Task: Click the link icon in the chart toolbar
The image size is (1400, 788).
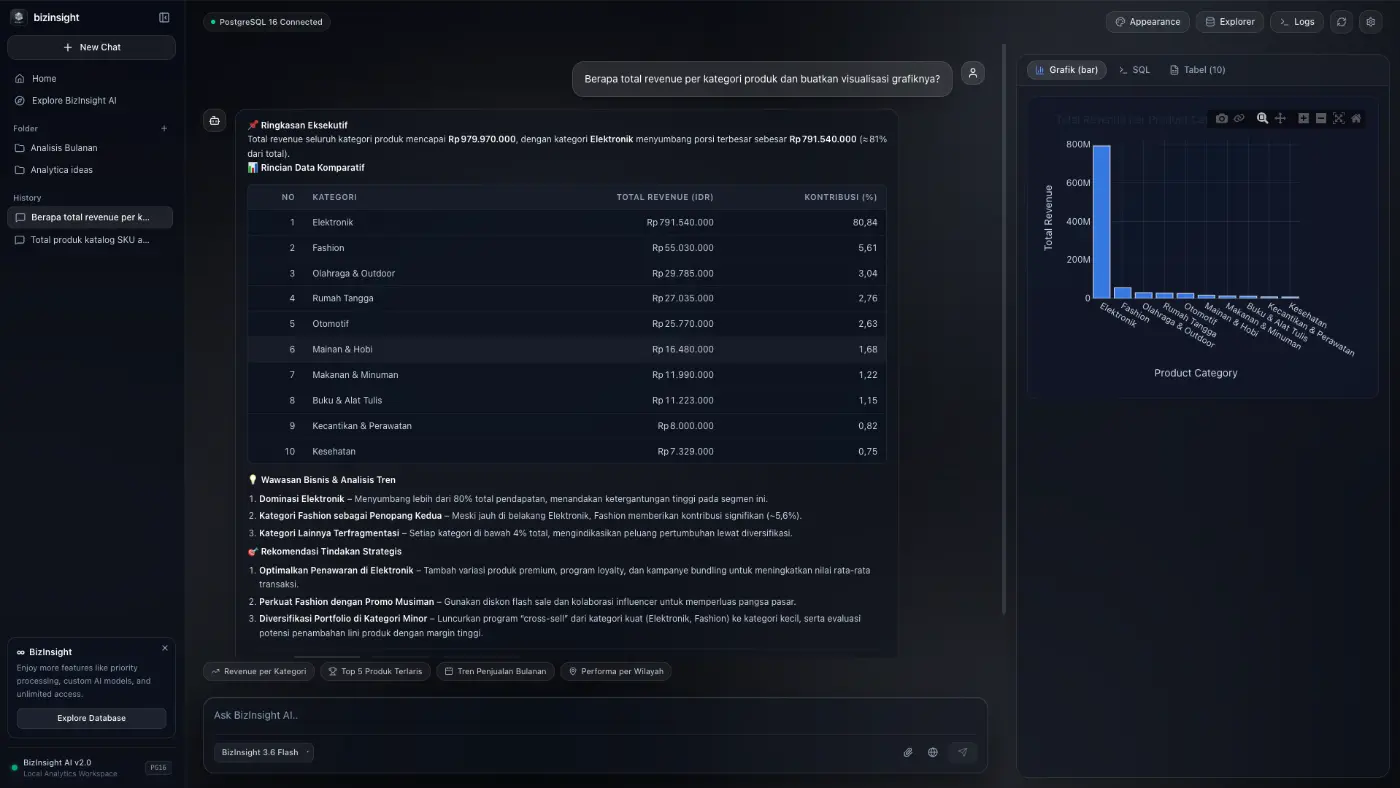Action: pos(1239,118)
